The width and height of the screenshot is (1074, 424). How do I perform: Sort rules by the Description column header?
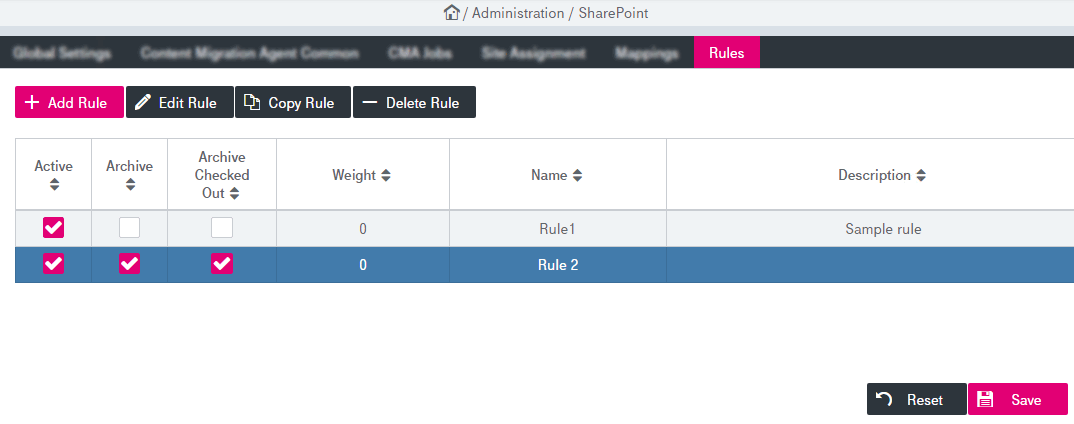(882, 175)
